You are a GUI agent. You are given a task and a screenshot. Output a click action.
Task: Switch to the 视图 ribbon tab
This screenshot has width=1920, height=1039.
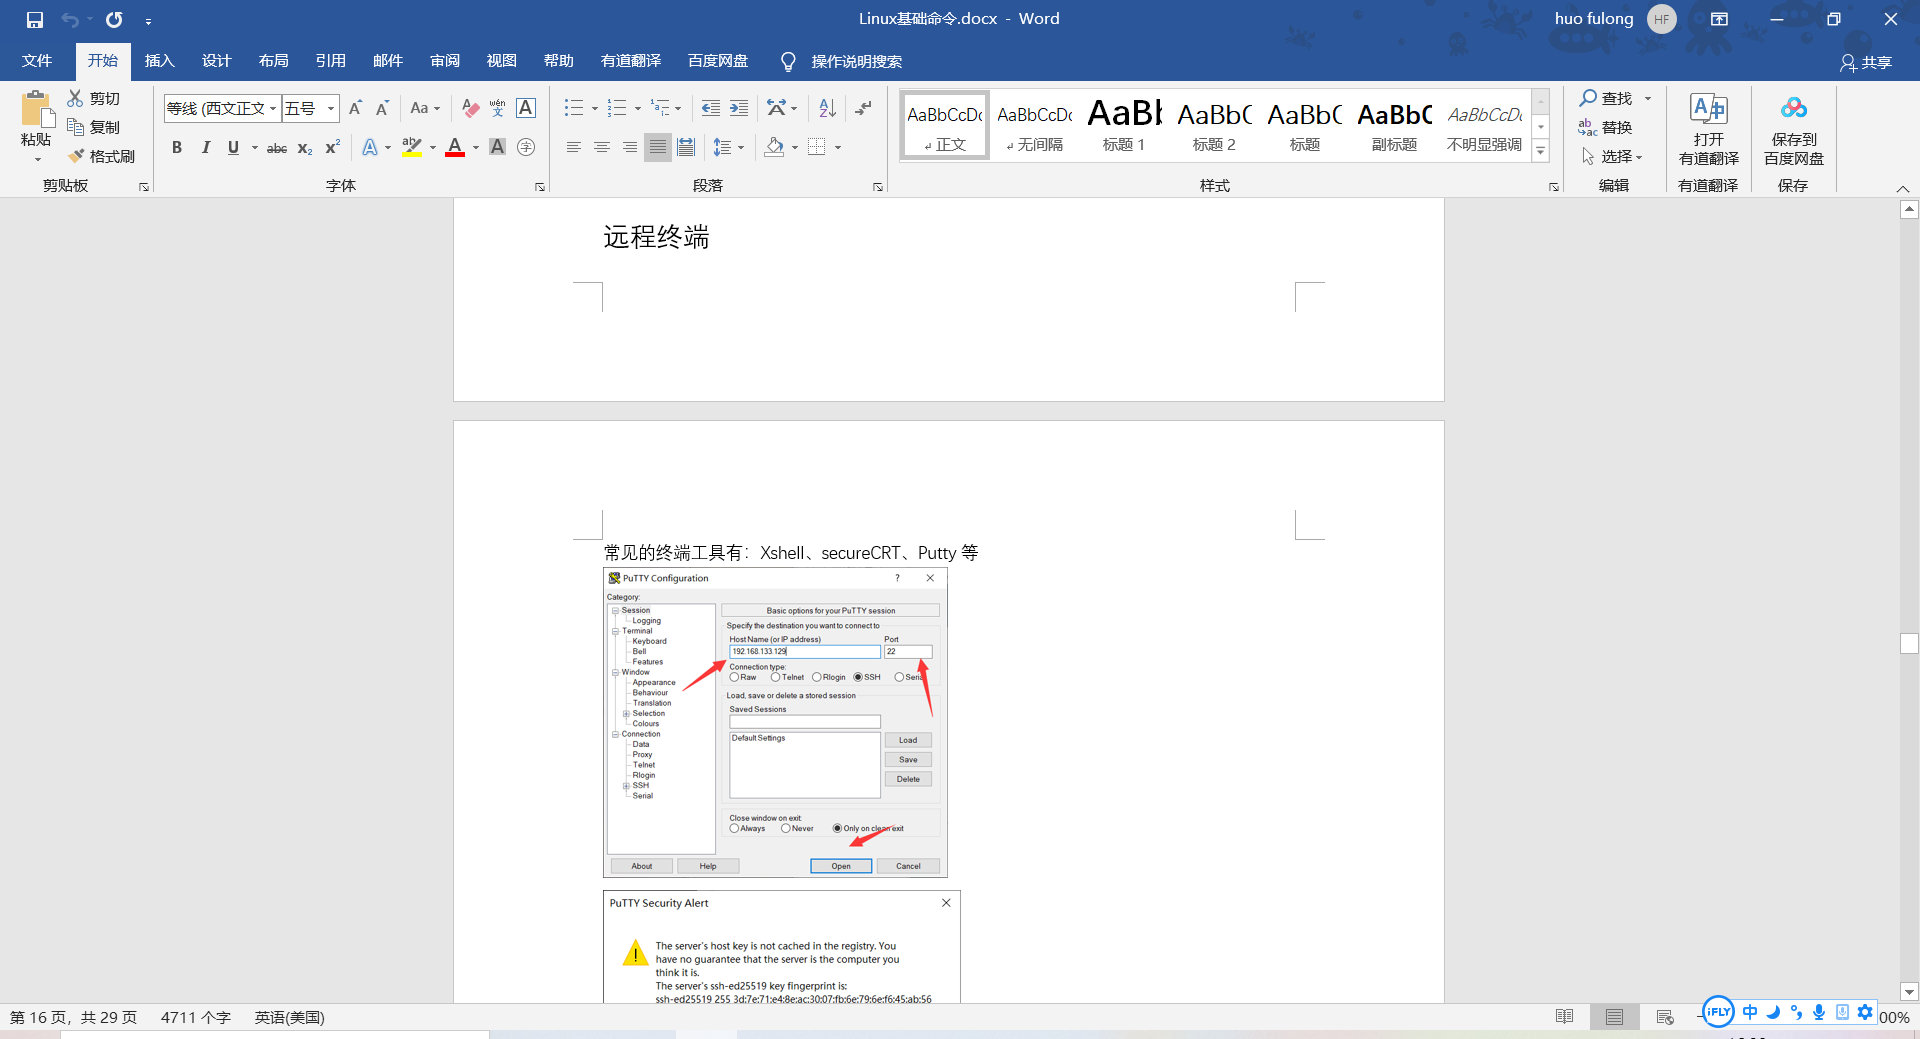(501, 61)
